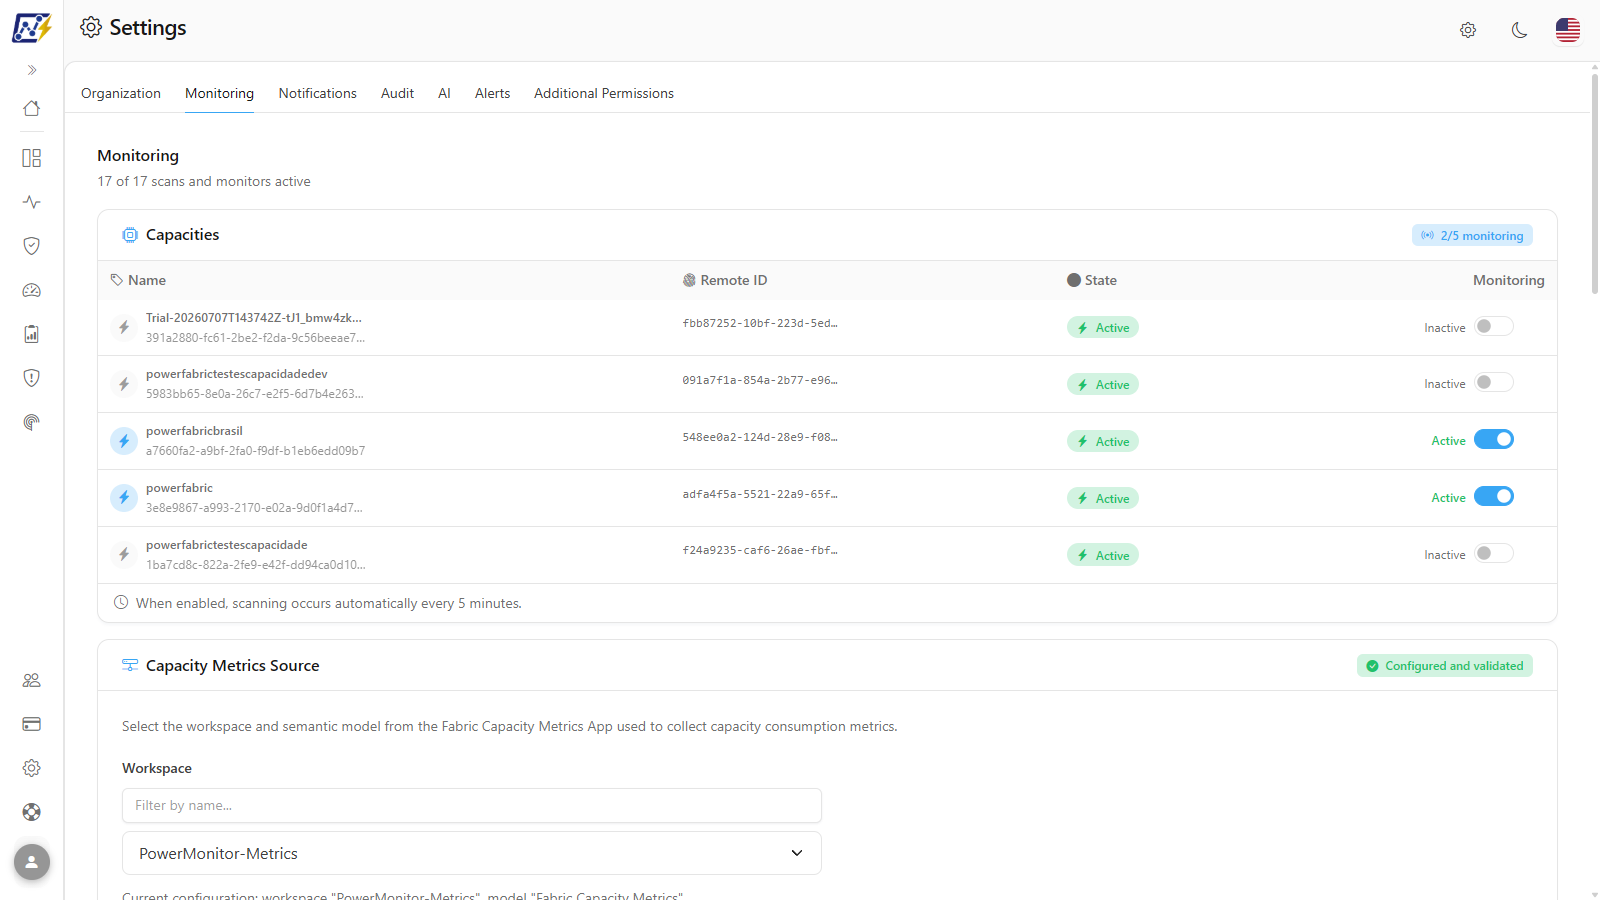
Task: Disable monitoring for powerfabricbrasil
Action: [1494, 439]
